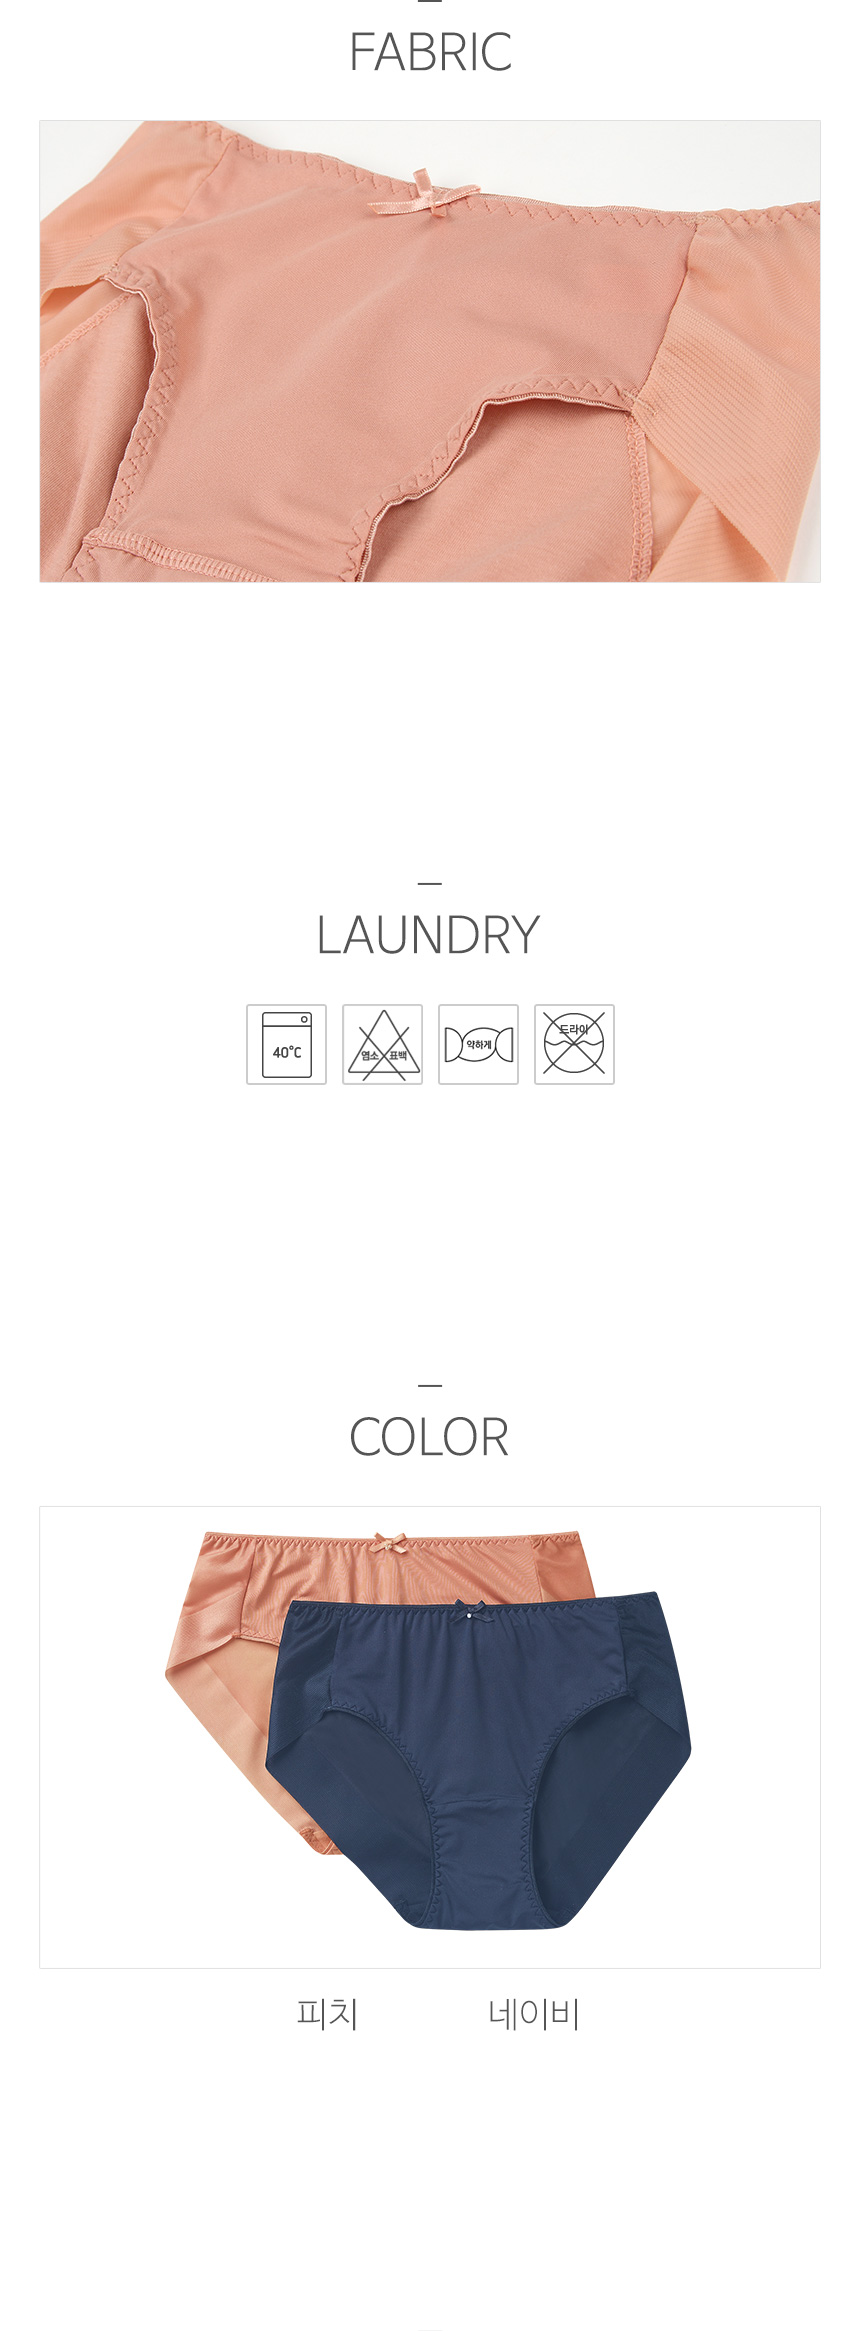Click the no chlorine bleach triangle icon
The width and height of the screenshot is (860, 2331).
(x=382, y=1044)
